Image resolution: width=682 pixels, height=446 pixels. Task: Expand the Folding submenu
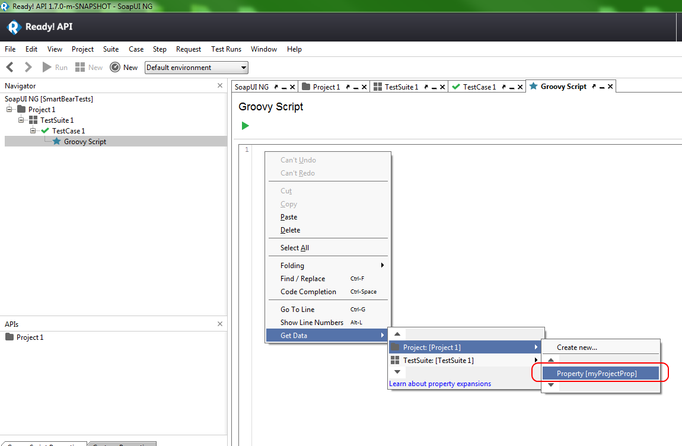328,265
